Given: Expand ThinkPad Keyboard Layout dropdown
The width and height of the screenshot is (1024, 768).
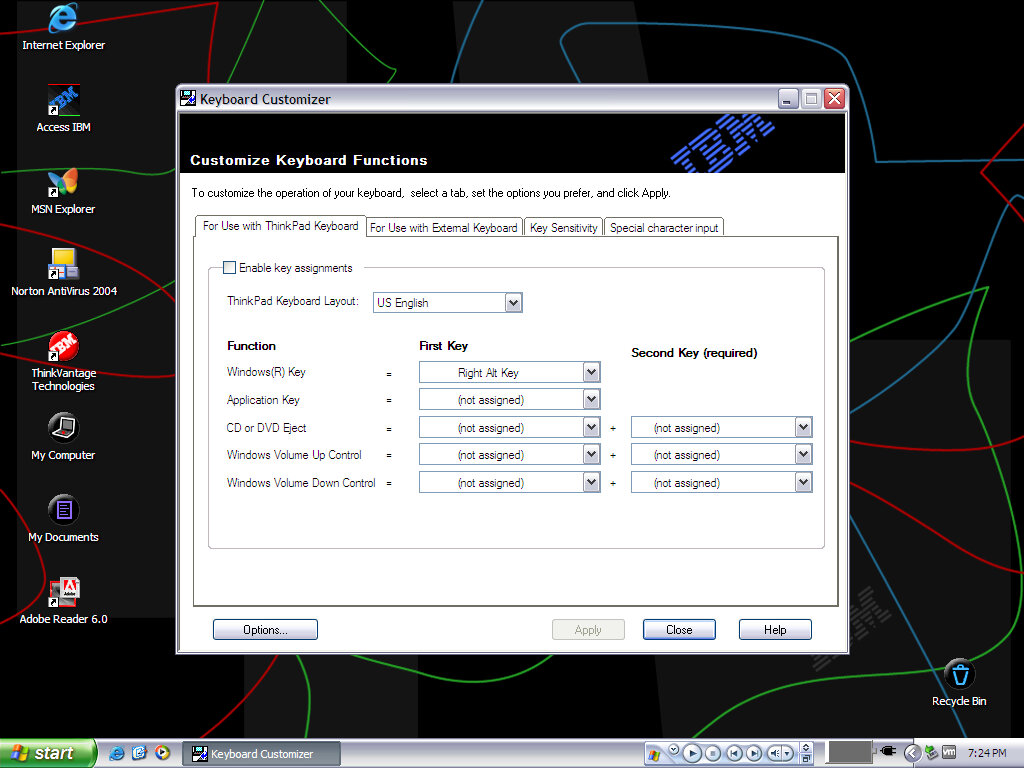Looking at the screenshot, I should (513, 303).
